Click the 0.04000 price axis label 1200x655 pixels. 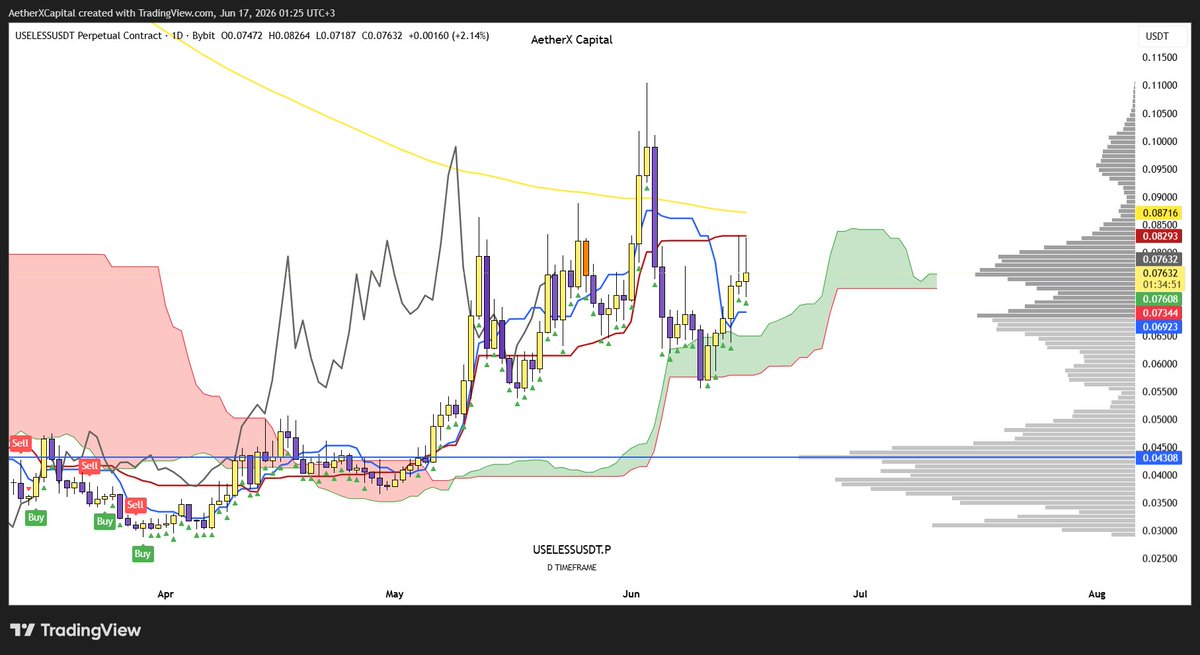click(x=1161, y=476)
